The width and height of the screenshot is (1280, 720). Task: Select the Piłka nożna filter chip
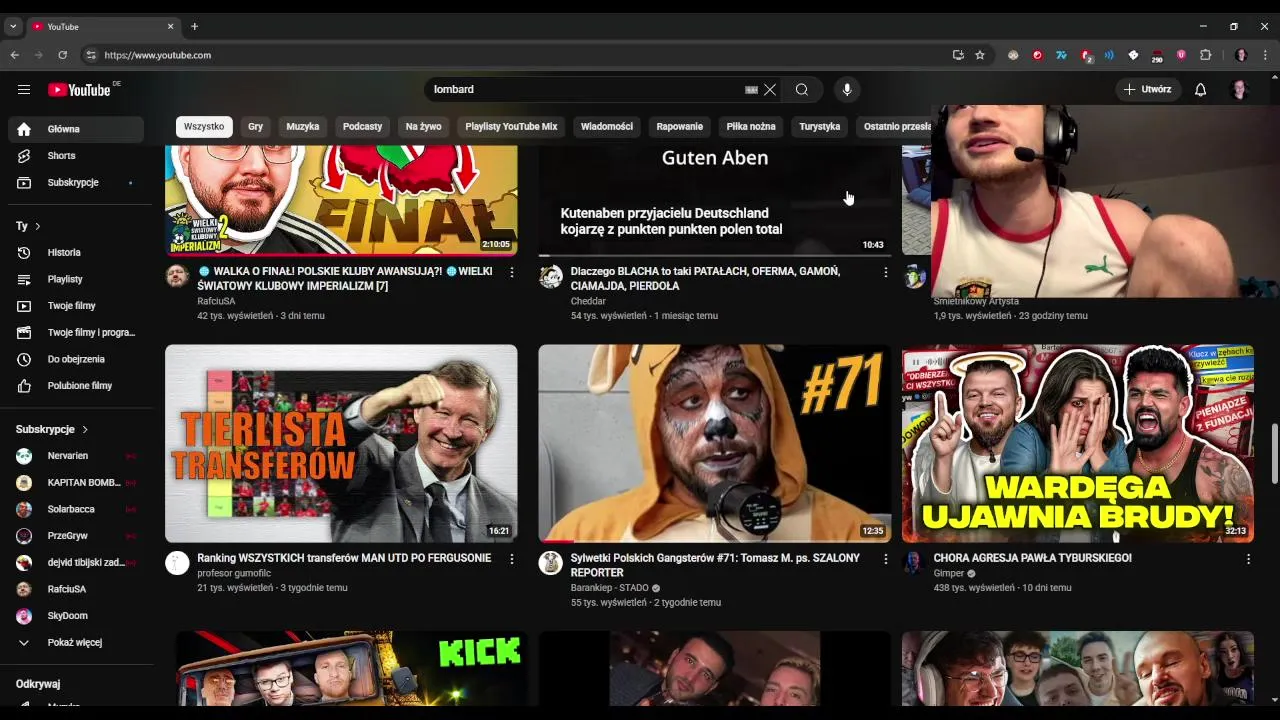[x=751, y=127]
